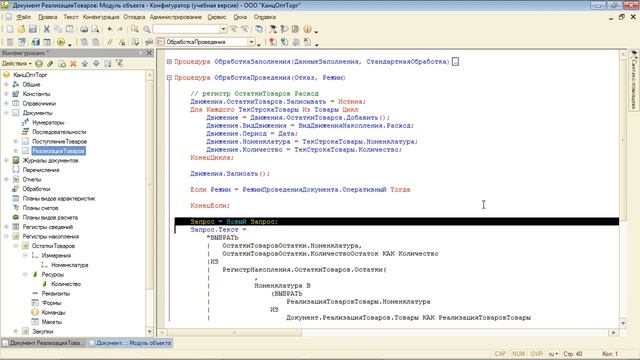Start debugging with yellow play icon
This screenshot has height=360, width=640.
click(61, 42)
